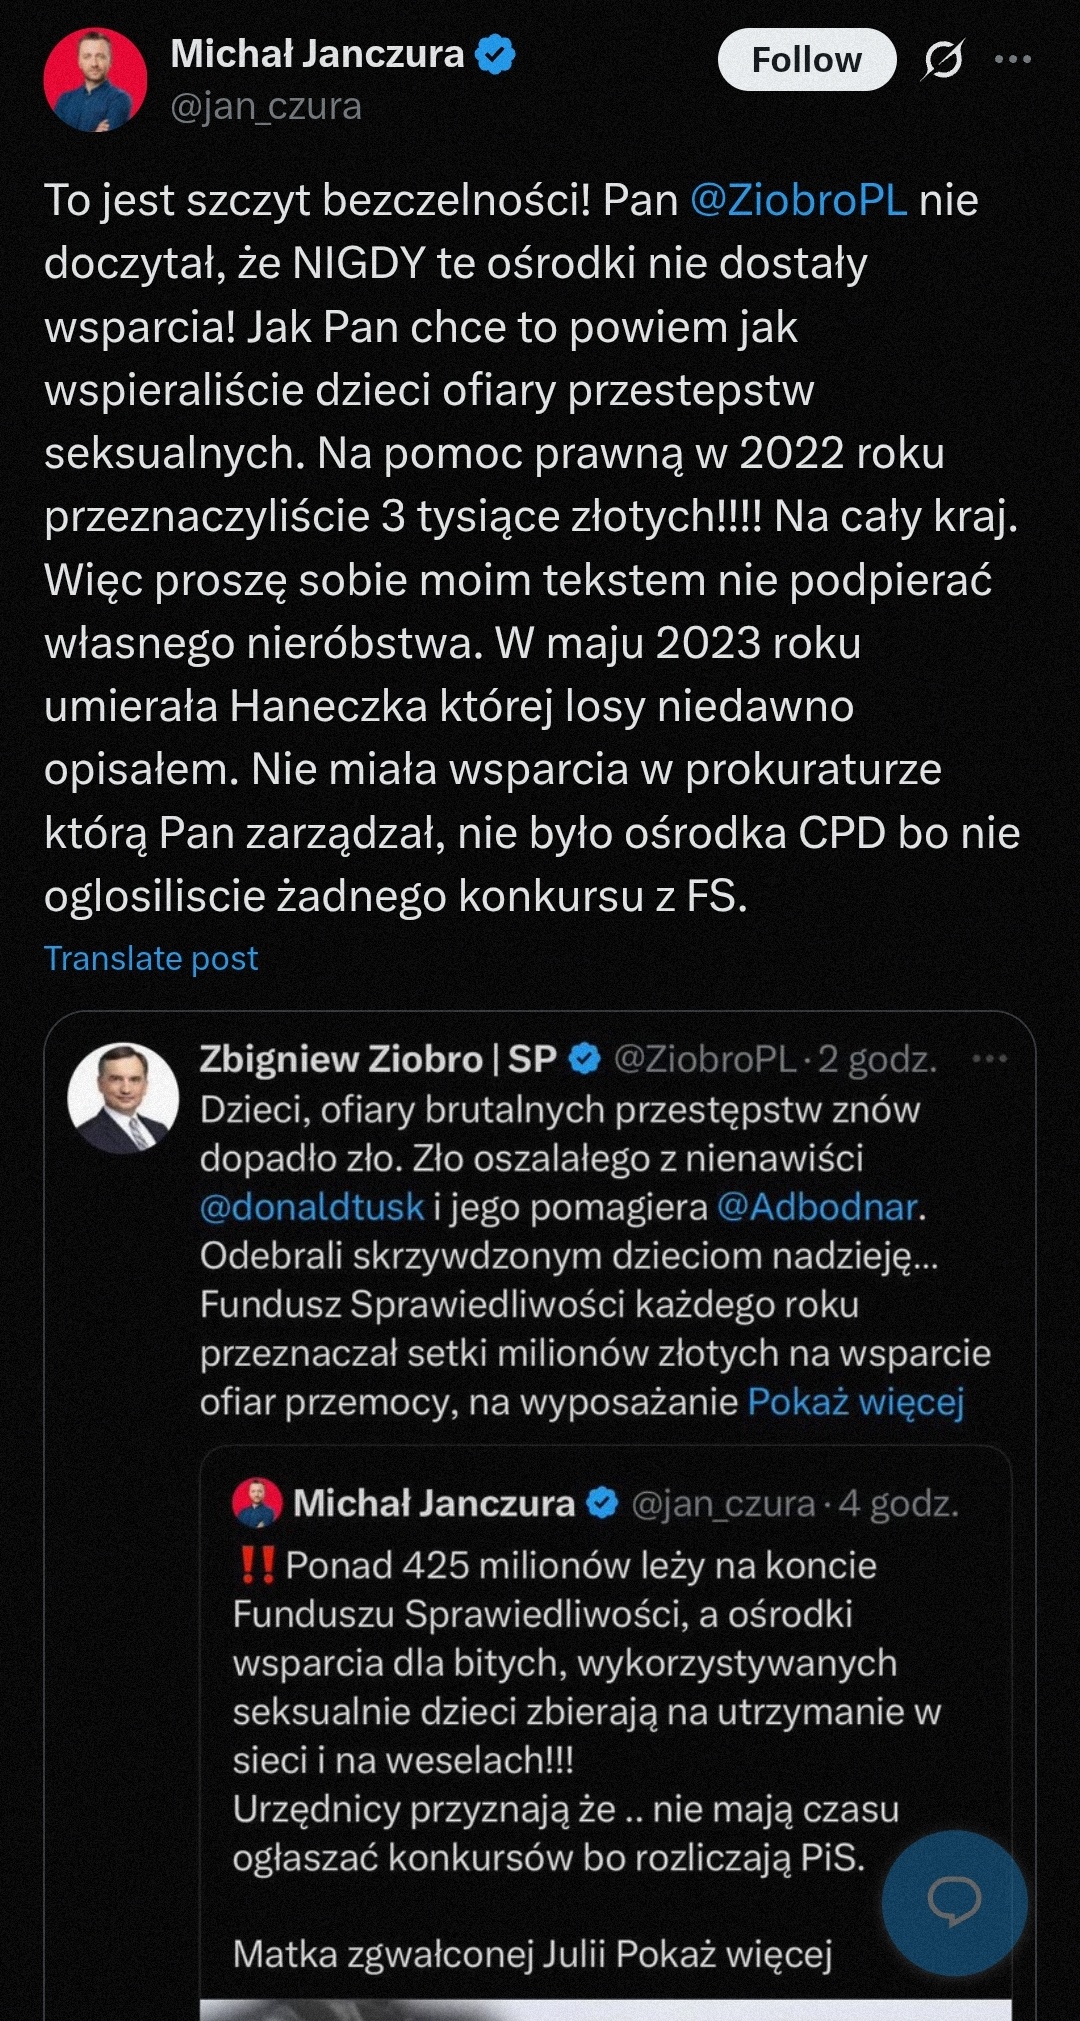Open the Grok slashed-circle icon
Screen dimensions: 1080x2021
(943, 60)
